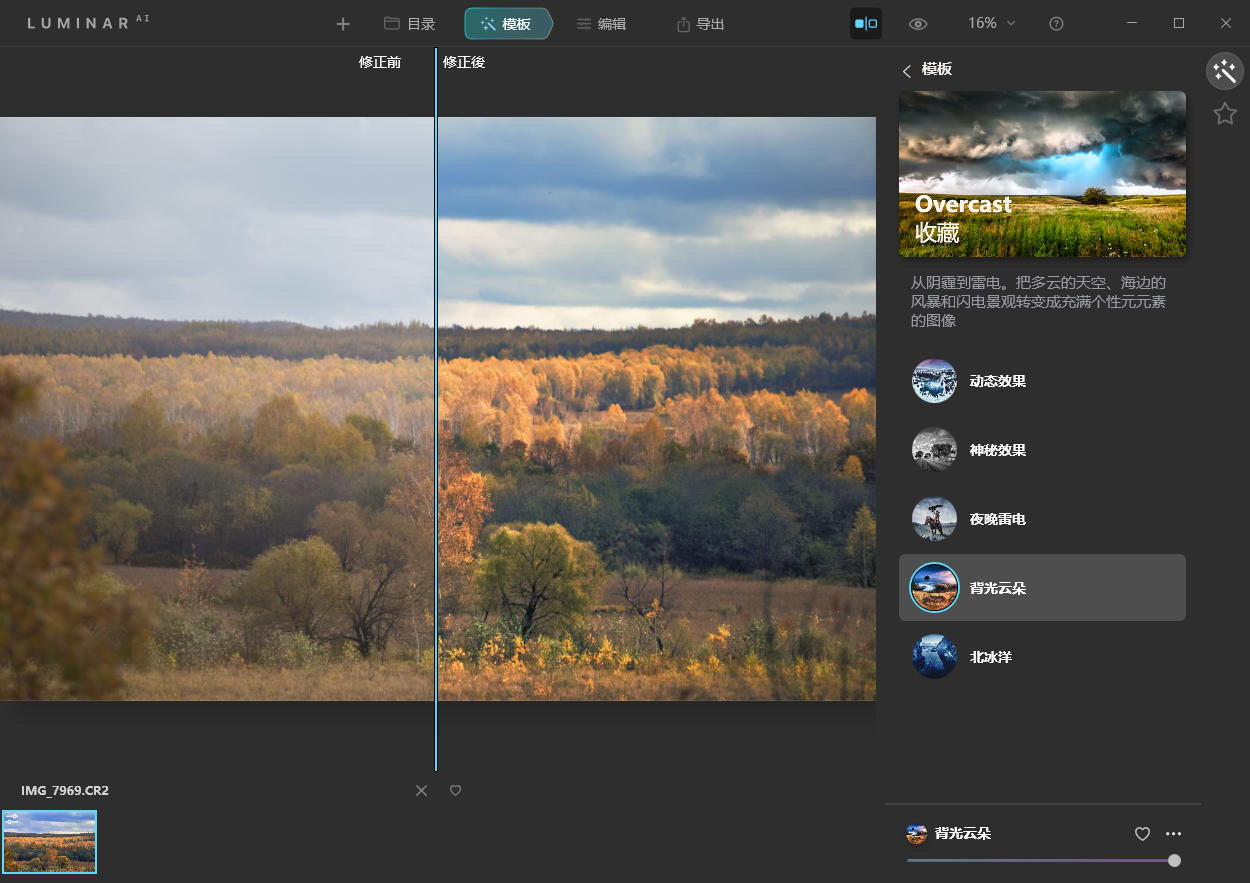Open the 16% zoom level dropdown

[990, 23]
